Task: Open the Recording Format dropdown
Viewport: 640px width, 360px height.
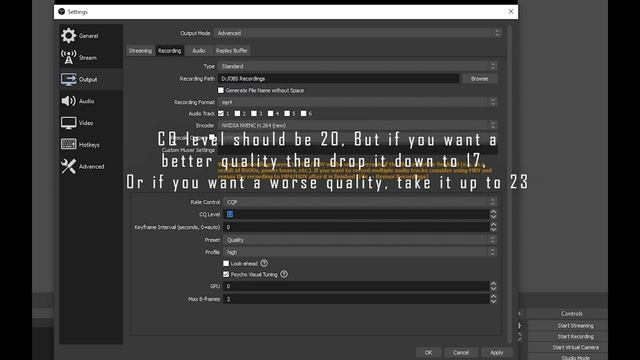Action: tap(357, 102)
